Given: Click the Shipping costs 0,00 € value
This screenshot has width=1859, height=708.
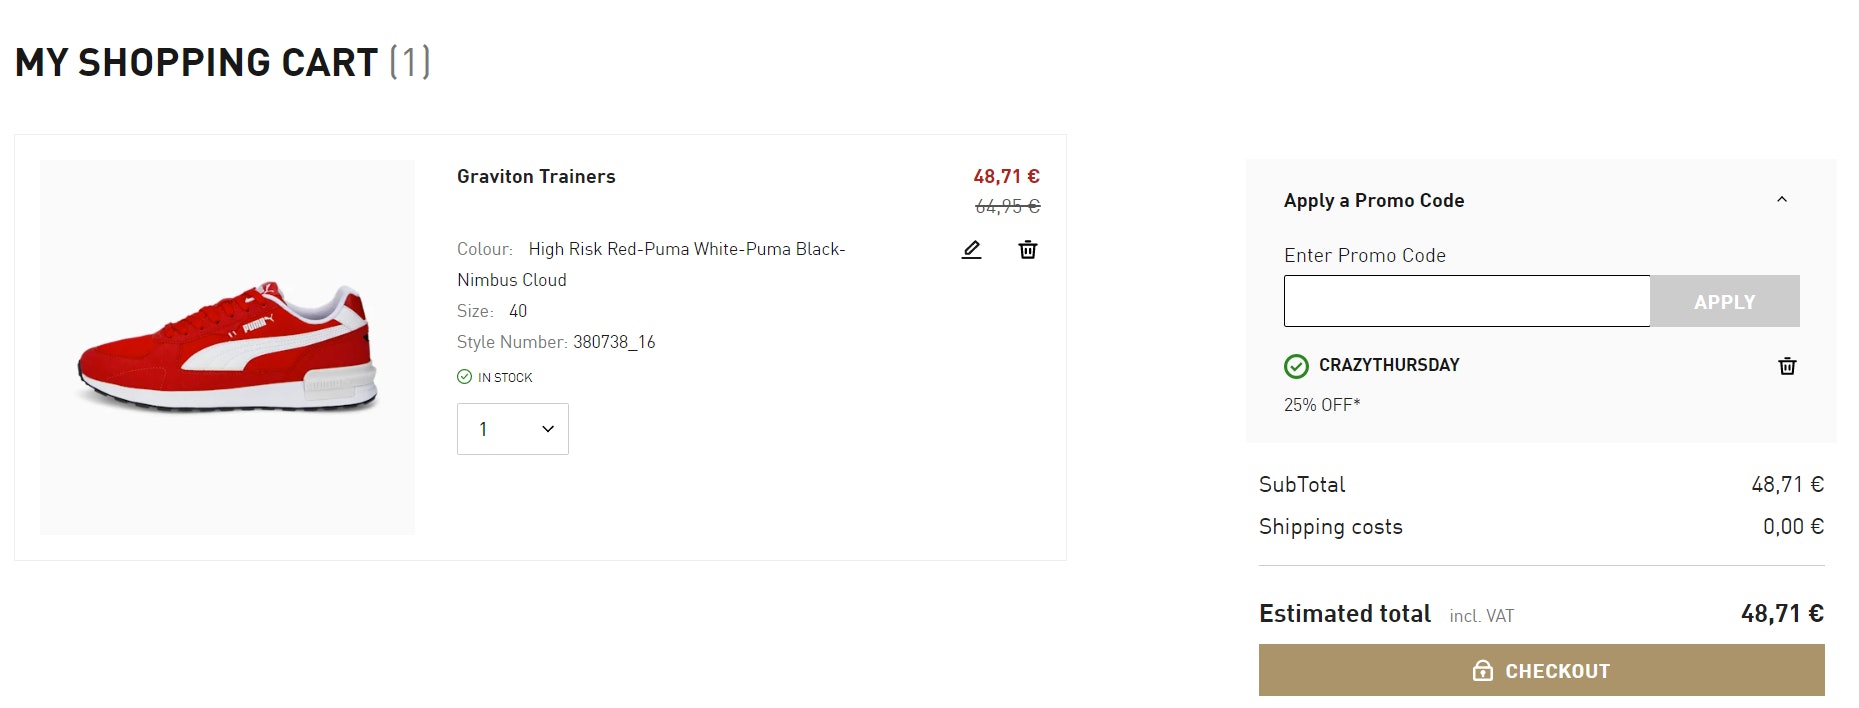Looking at the screenshot, I should pos(1792,527).
